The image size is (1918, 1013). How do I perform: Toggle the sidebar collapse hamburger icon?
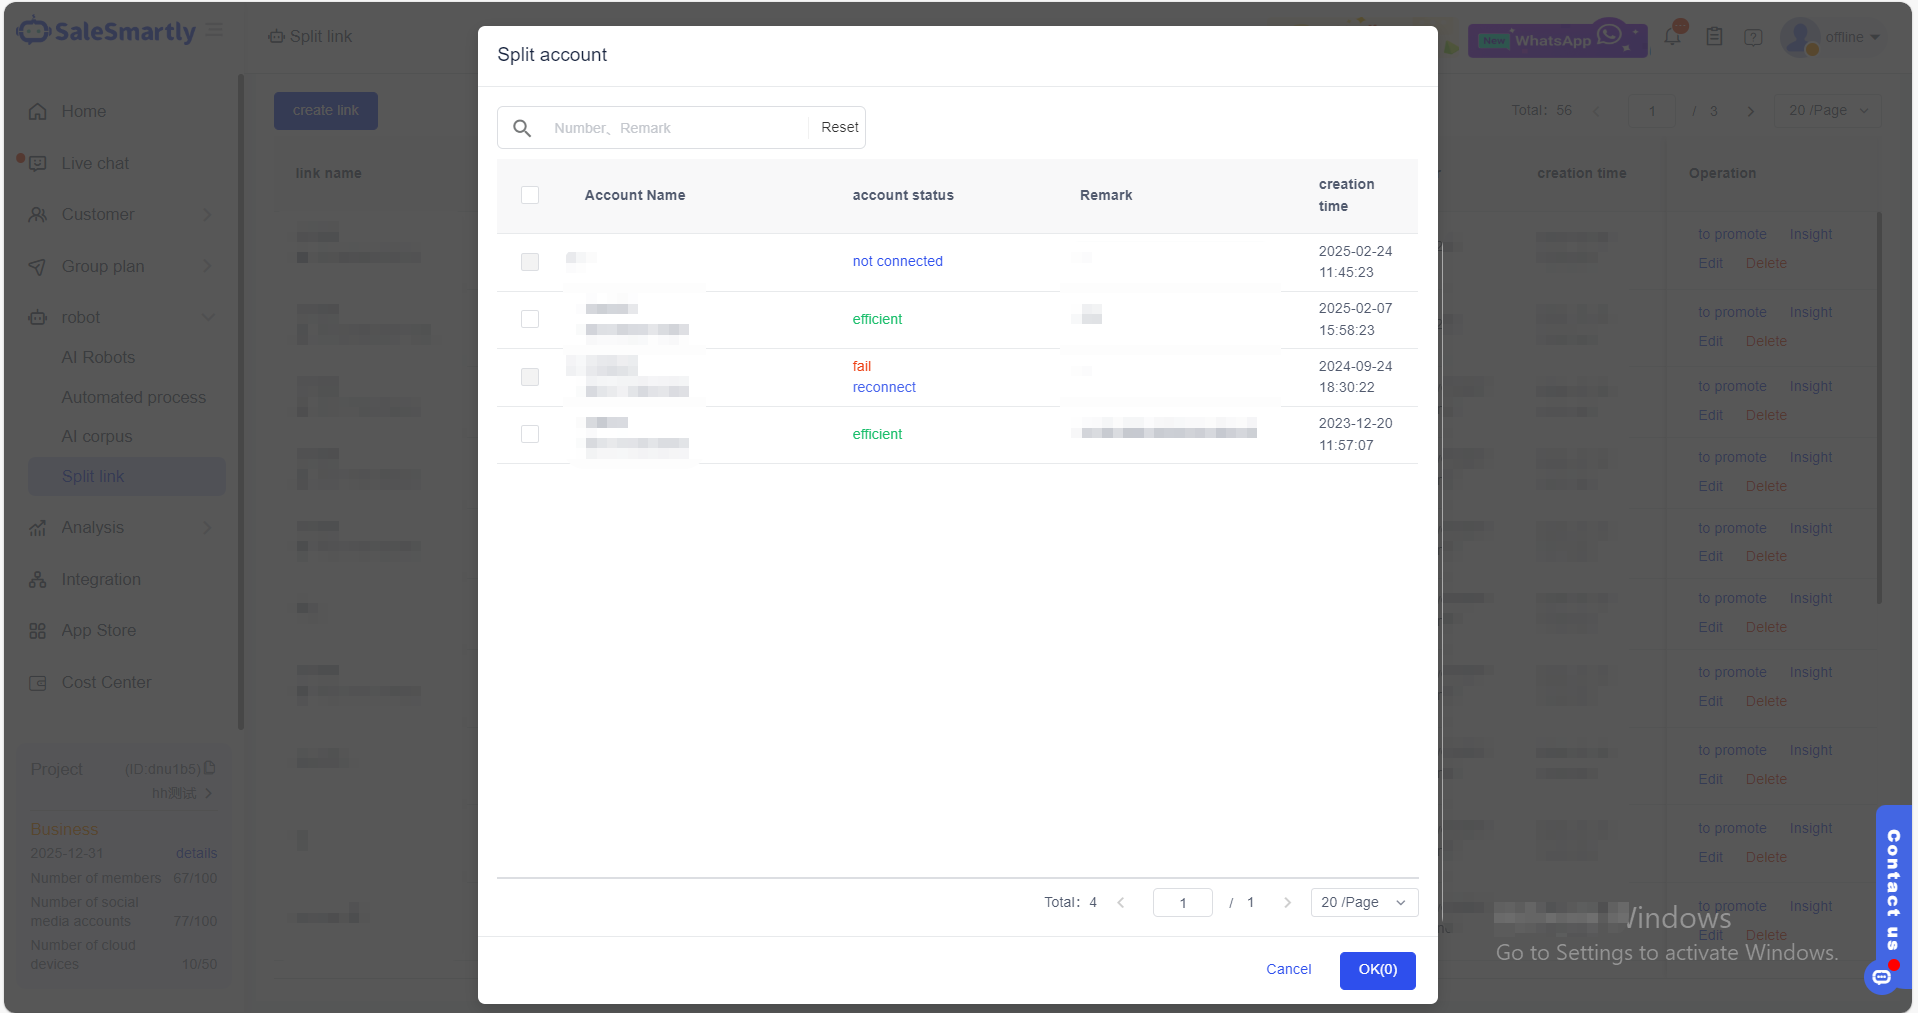(x=214, y=31)
